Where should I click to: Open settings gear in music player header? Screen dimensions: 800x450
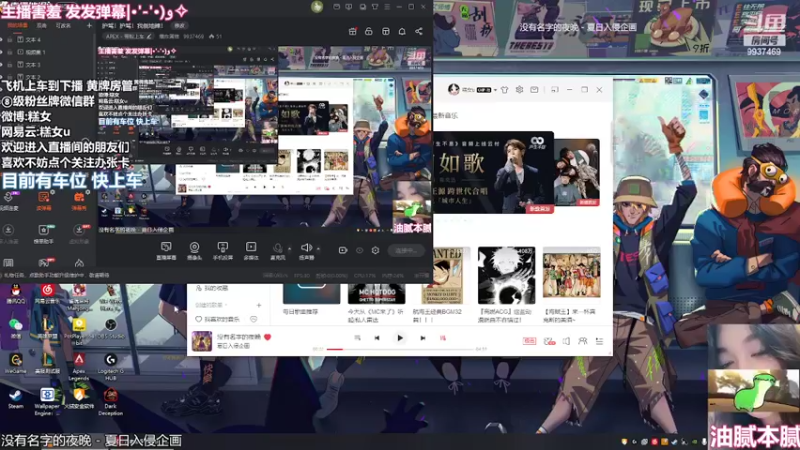tap(519, 90)
